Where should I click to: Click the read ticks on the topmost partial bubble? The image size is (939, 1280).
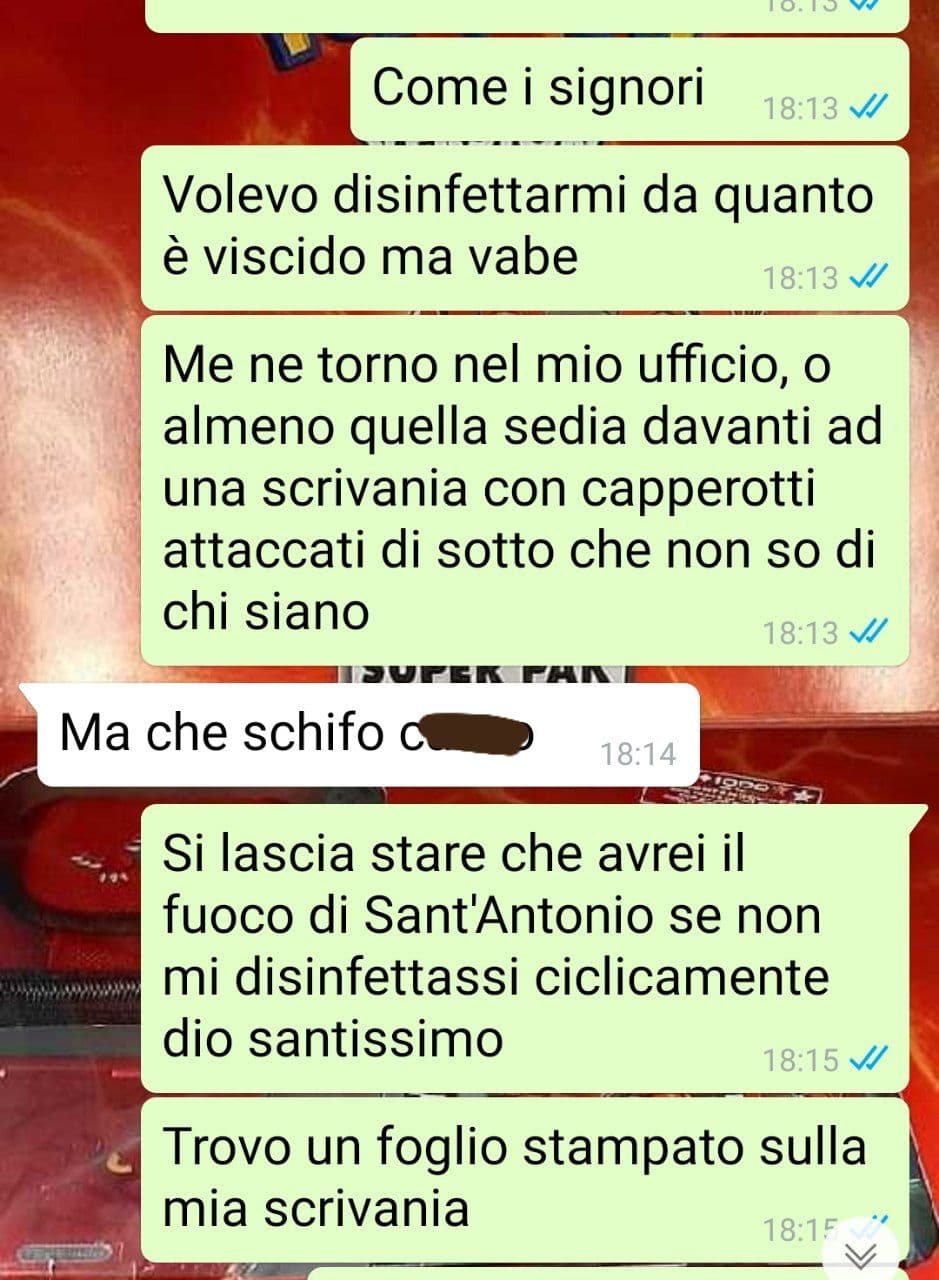(861, 5)
